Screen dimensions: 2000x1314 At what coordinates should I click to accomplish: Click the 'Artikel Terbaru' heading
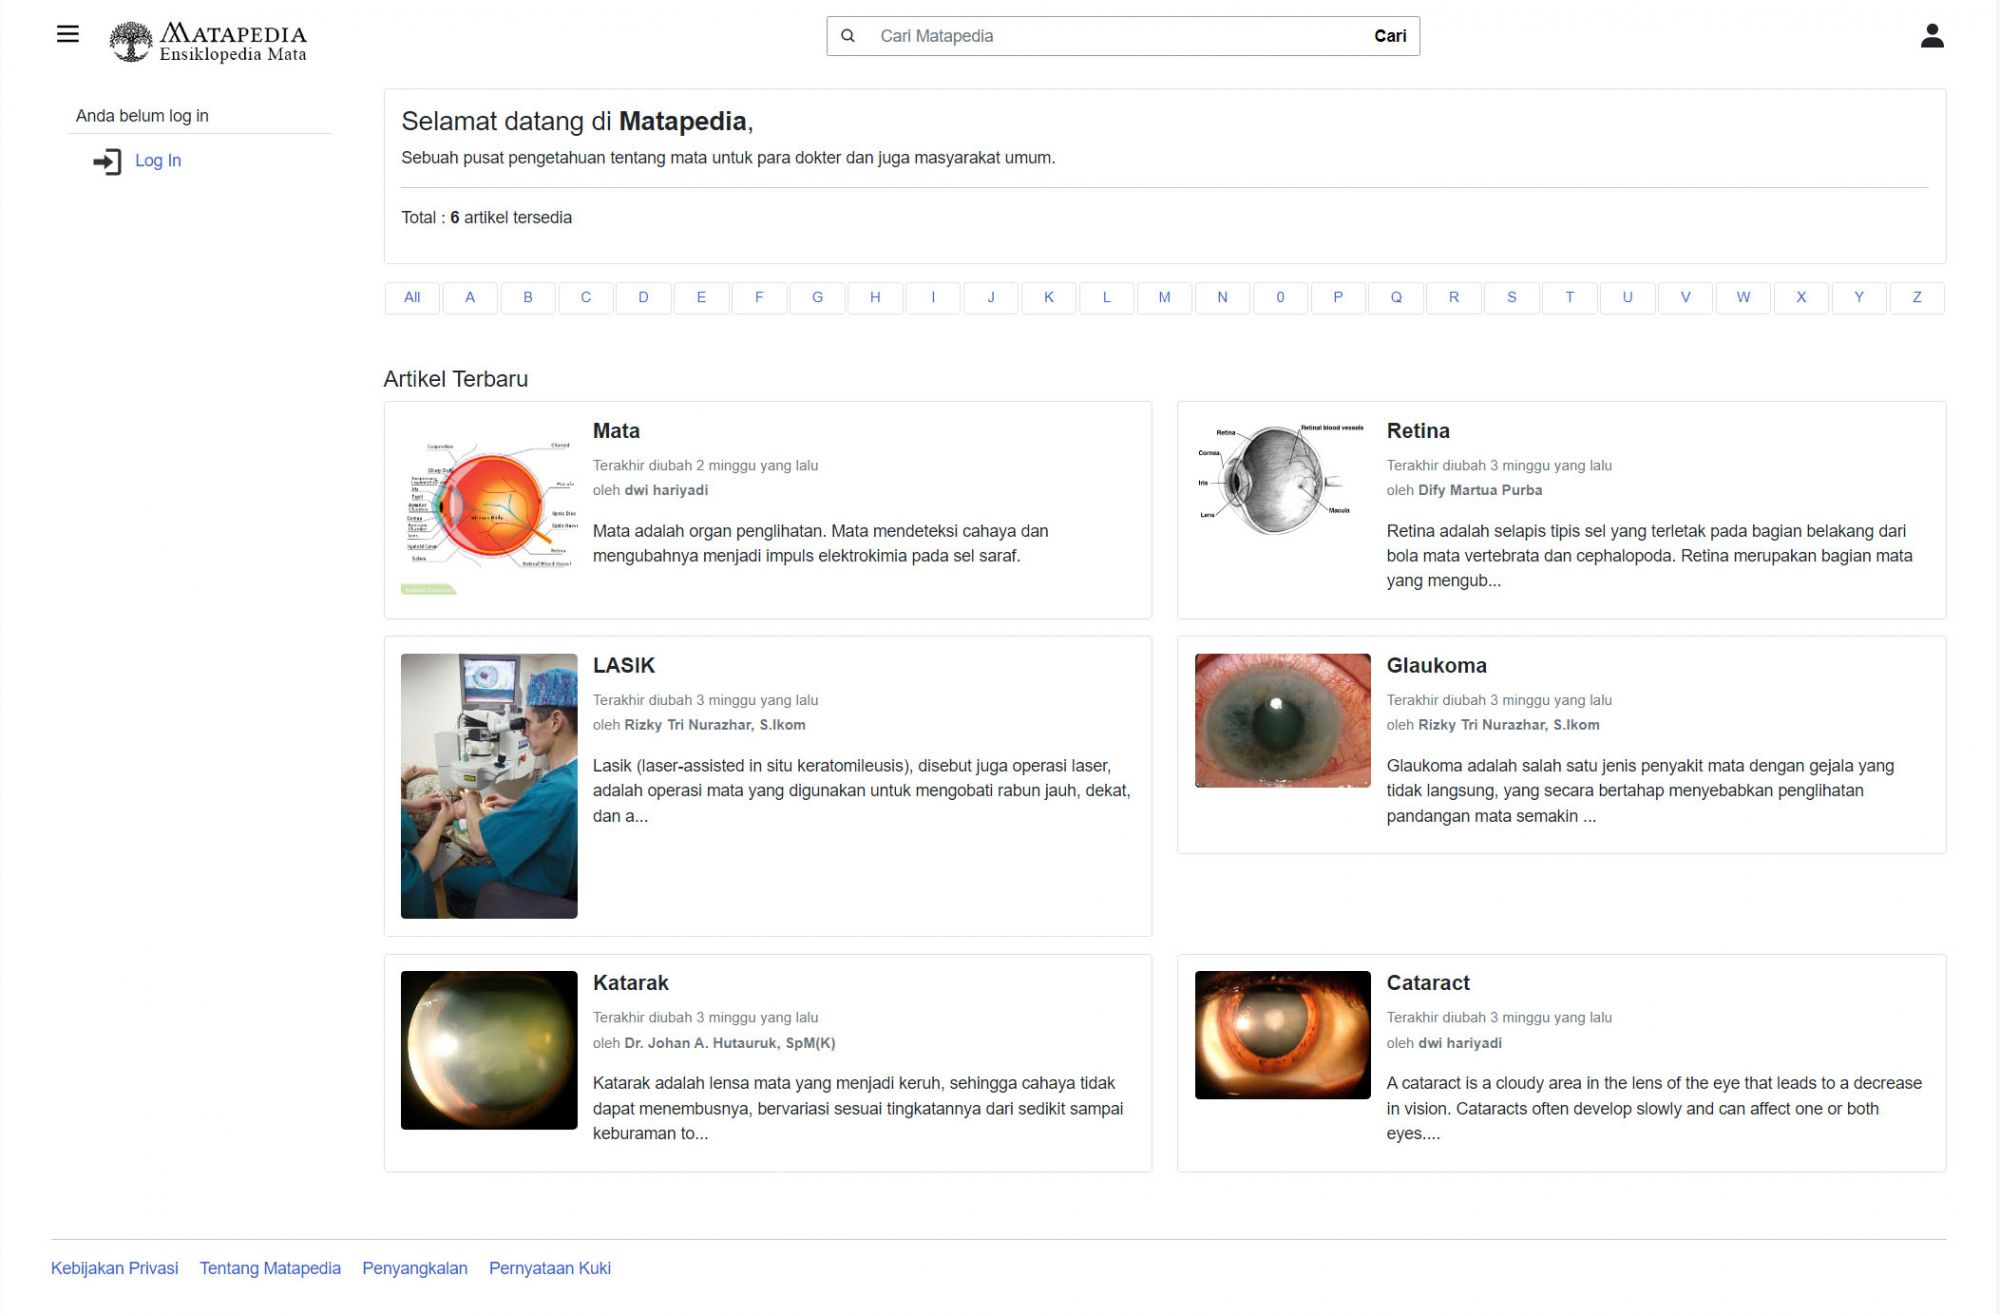click(x=456, y=379)
